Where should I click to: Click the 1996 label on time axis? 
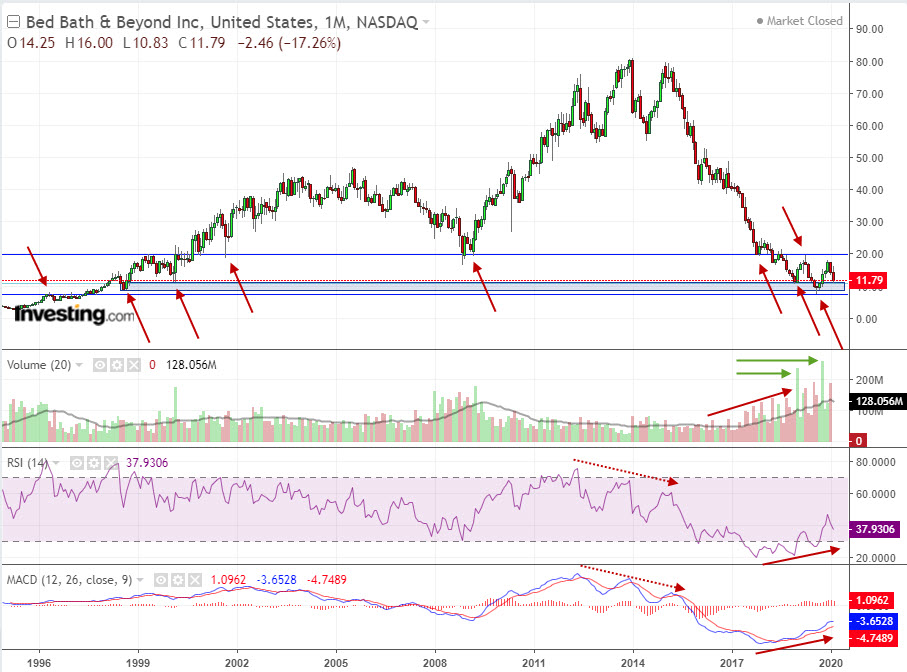pyautogui.click(x=39, y=663)
